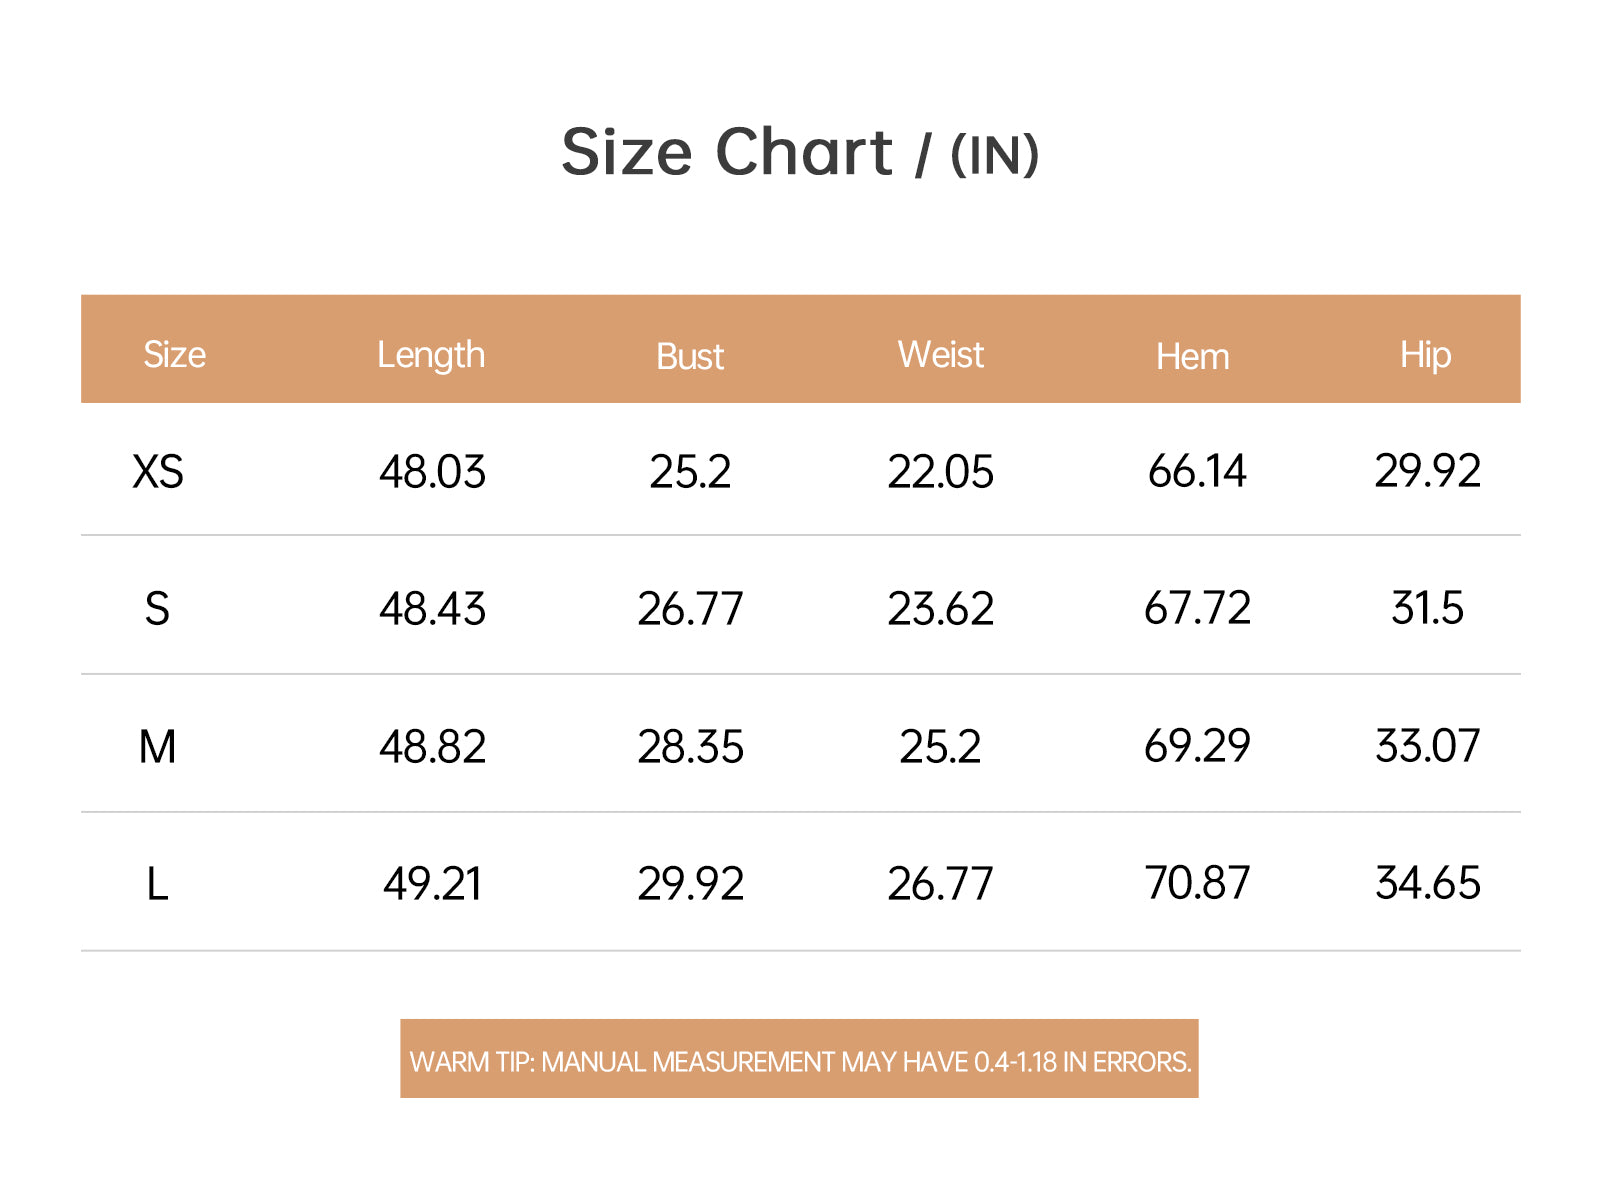Click XS hem value 66.14
Screen dimensions: 1600x1200
pos(1197,471)
